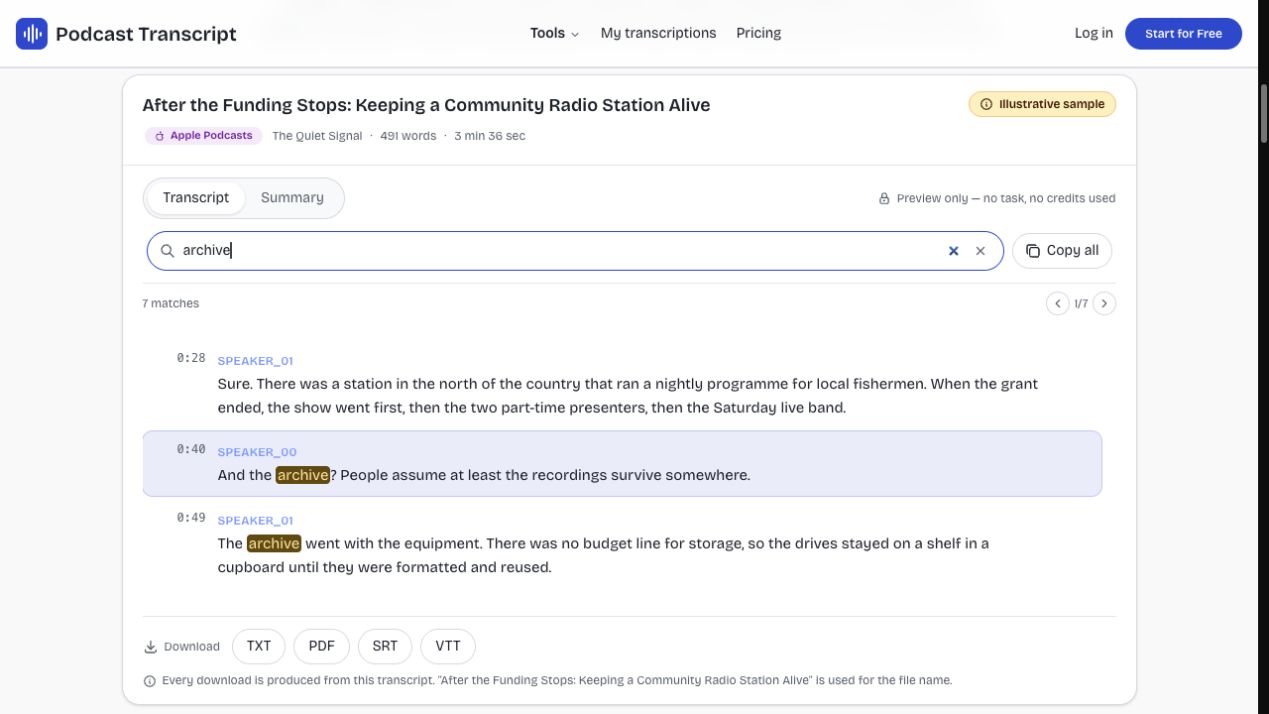Click the episode title heading
Image resolution: width=1269 pixels, height=714 pixels.
426,105
